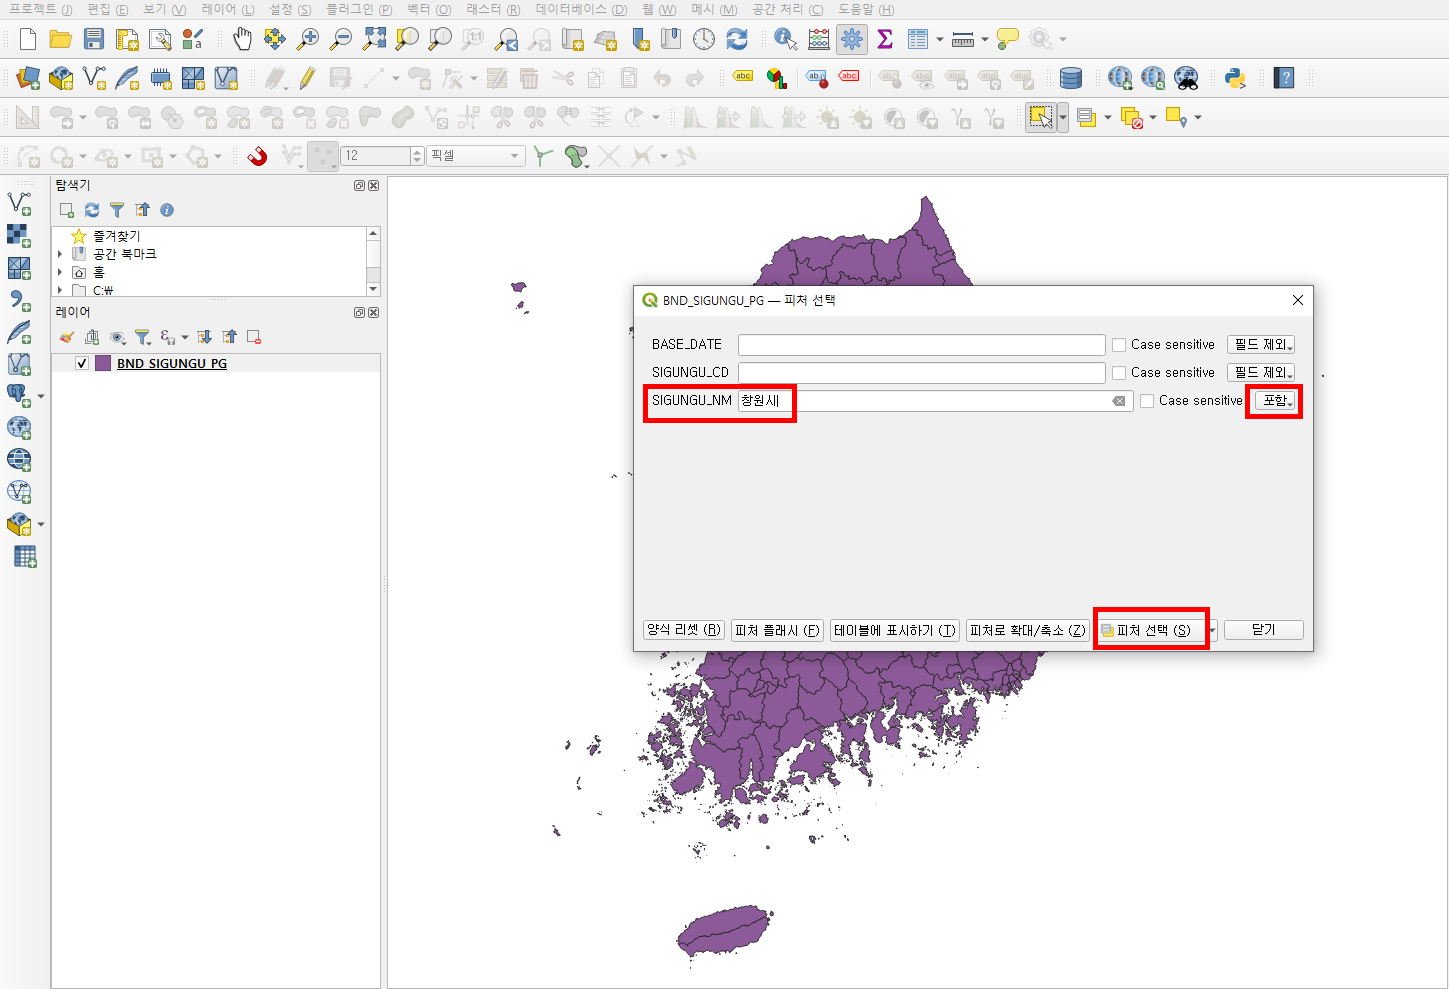Expand the 공간 북마크 tree item

60,254
